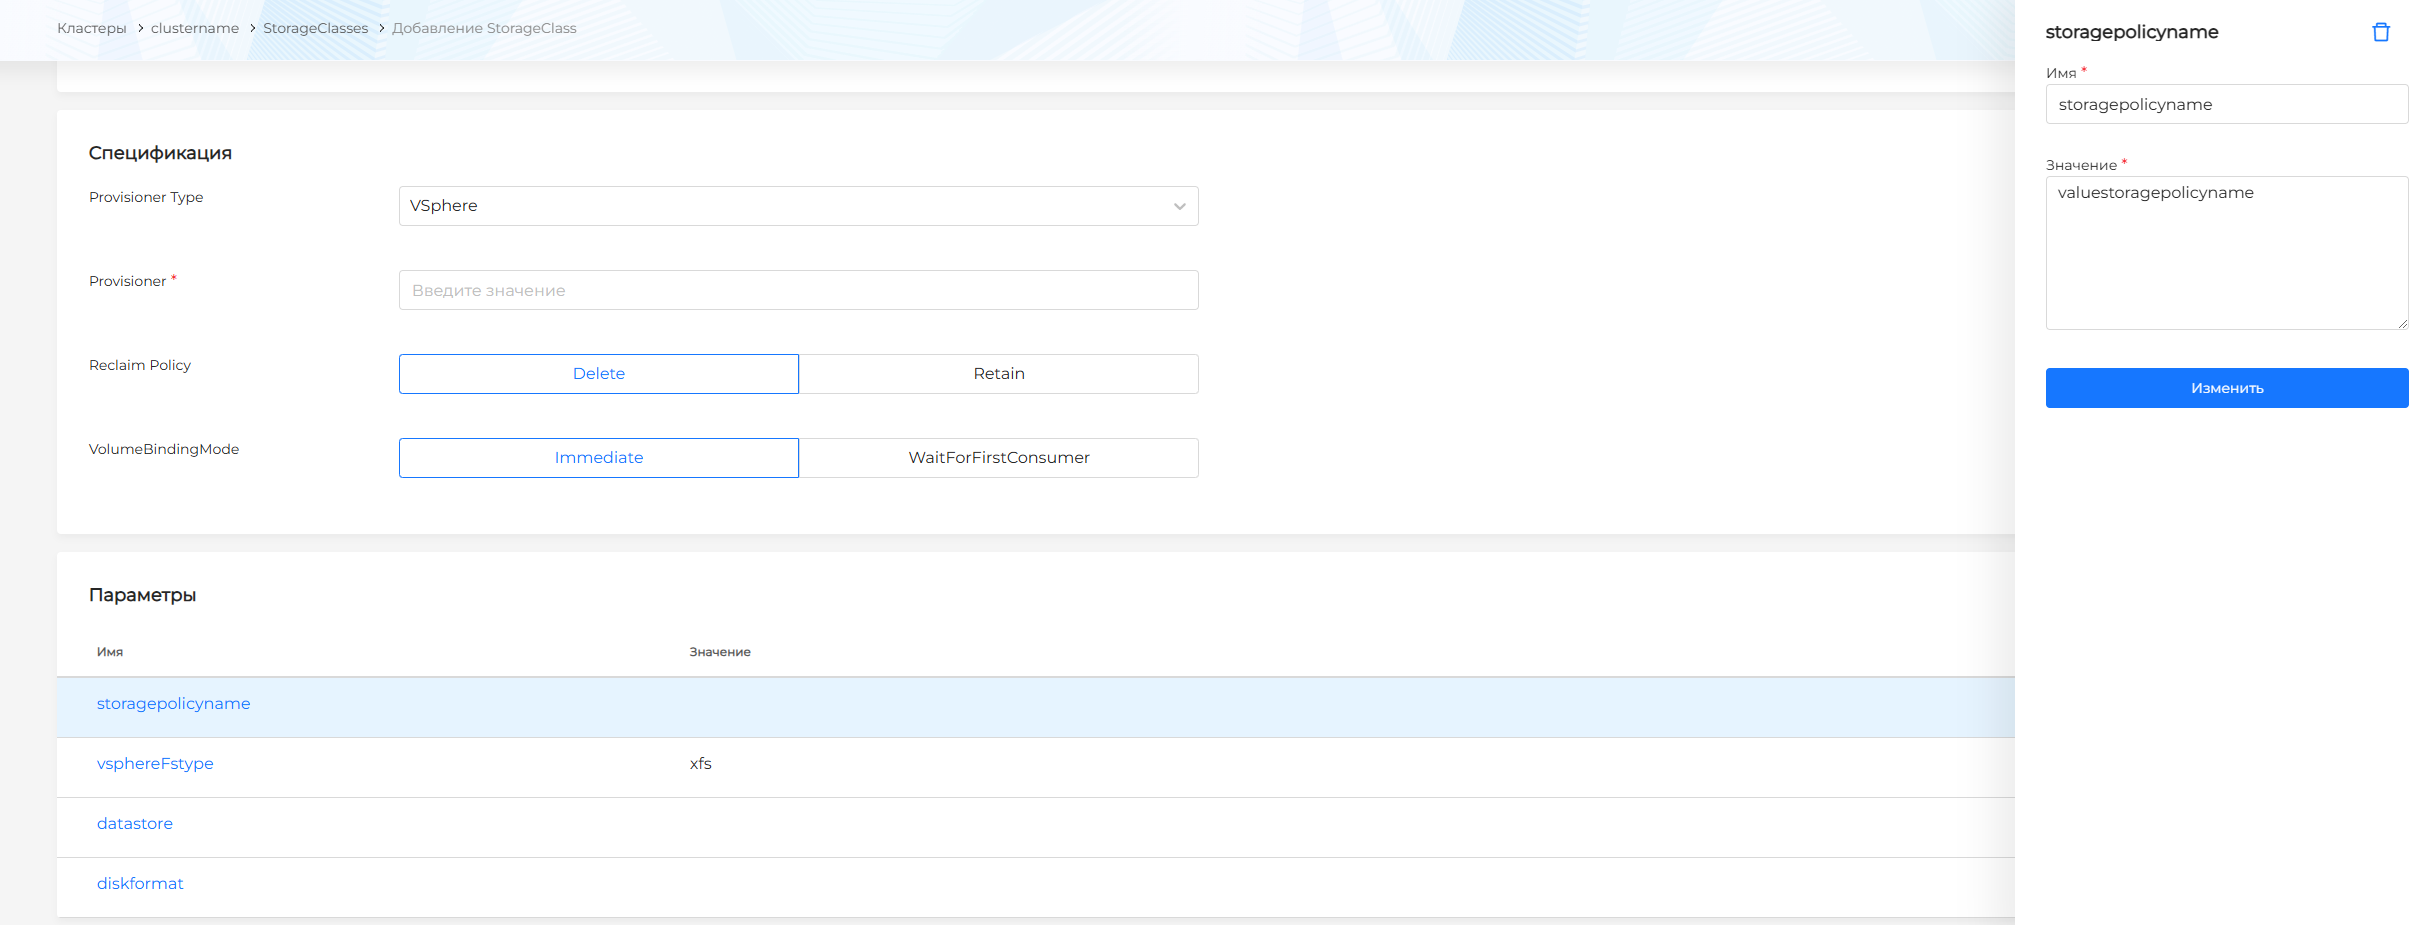
Task: Click the trash delete icon in side panel
Action: [x=2380, y=32]
